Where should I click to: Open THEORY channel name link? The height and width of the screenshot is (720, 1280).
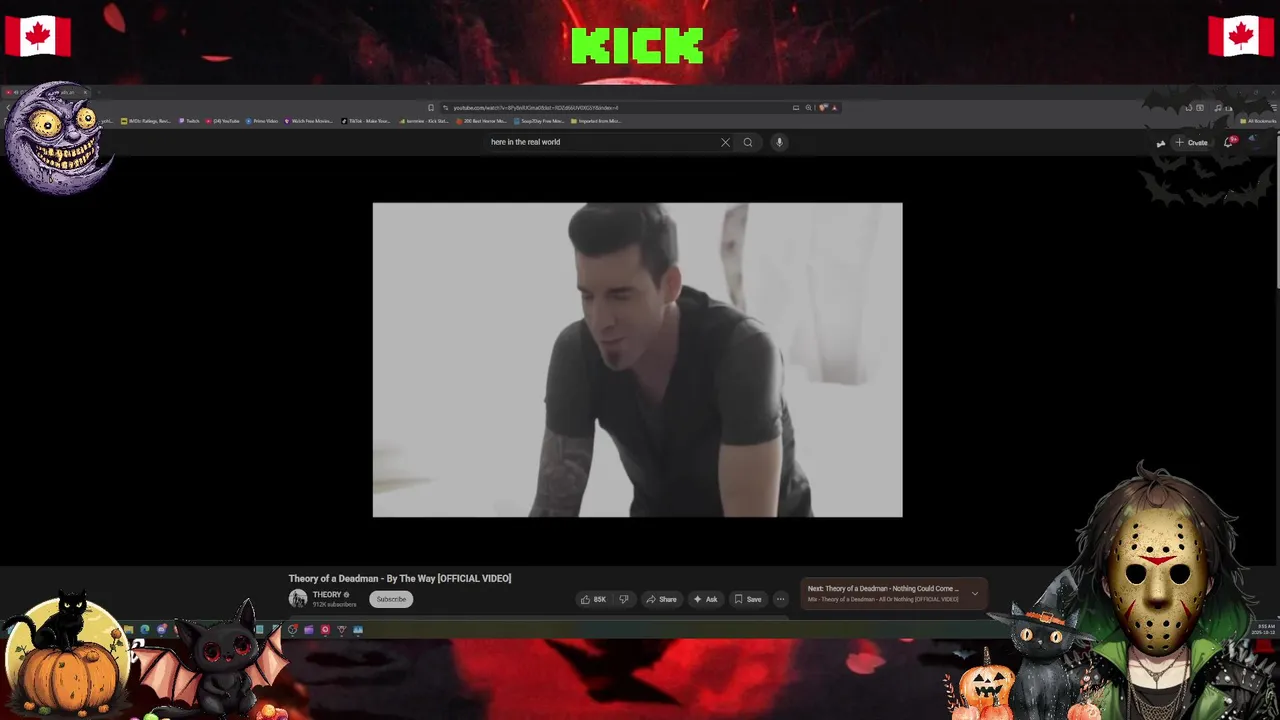329,595
